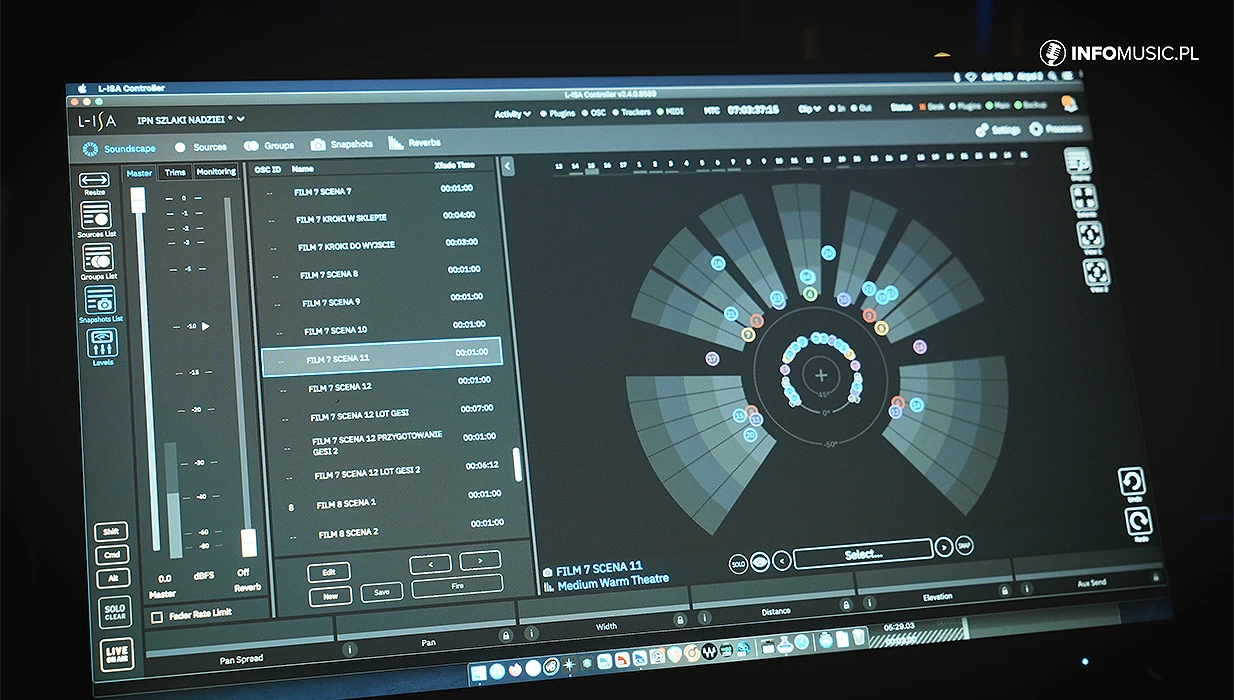The height and width of the screenshot is (700, 1234).
Task: Open the IPN SZLAKI NADZIEI project dropdown
Action: [191, 119]
